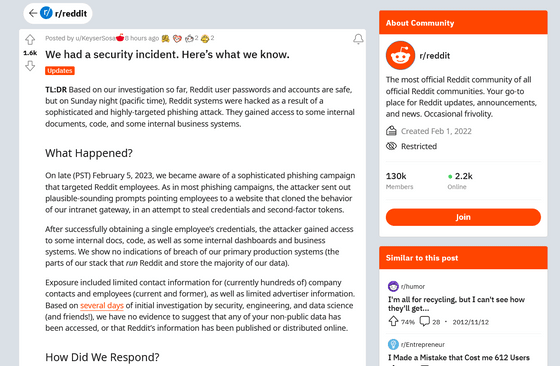Open u/KeyserSosa's user profile
The image size is (560, 366).
[95, 38]
